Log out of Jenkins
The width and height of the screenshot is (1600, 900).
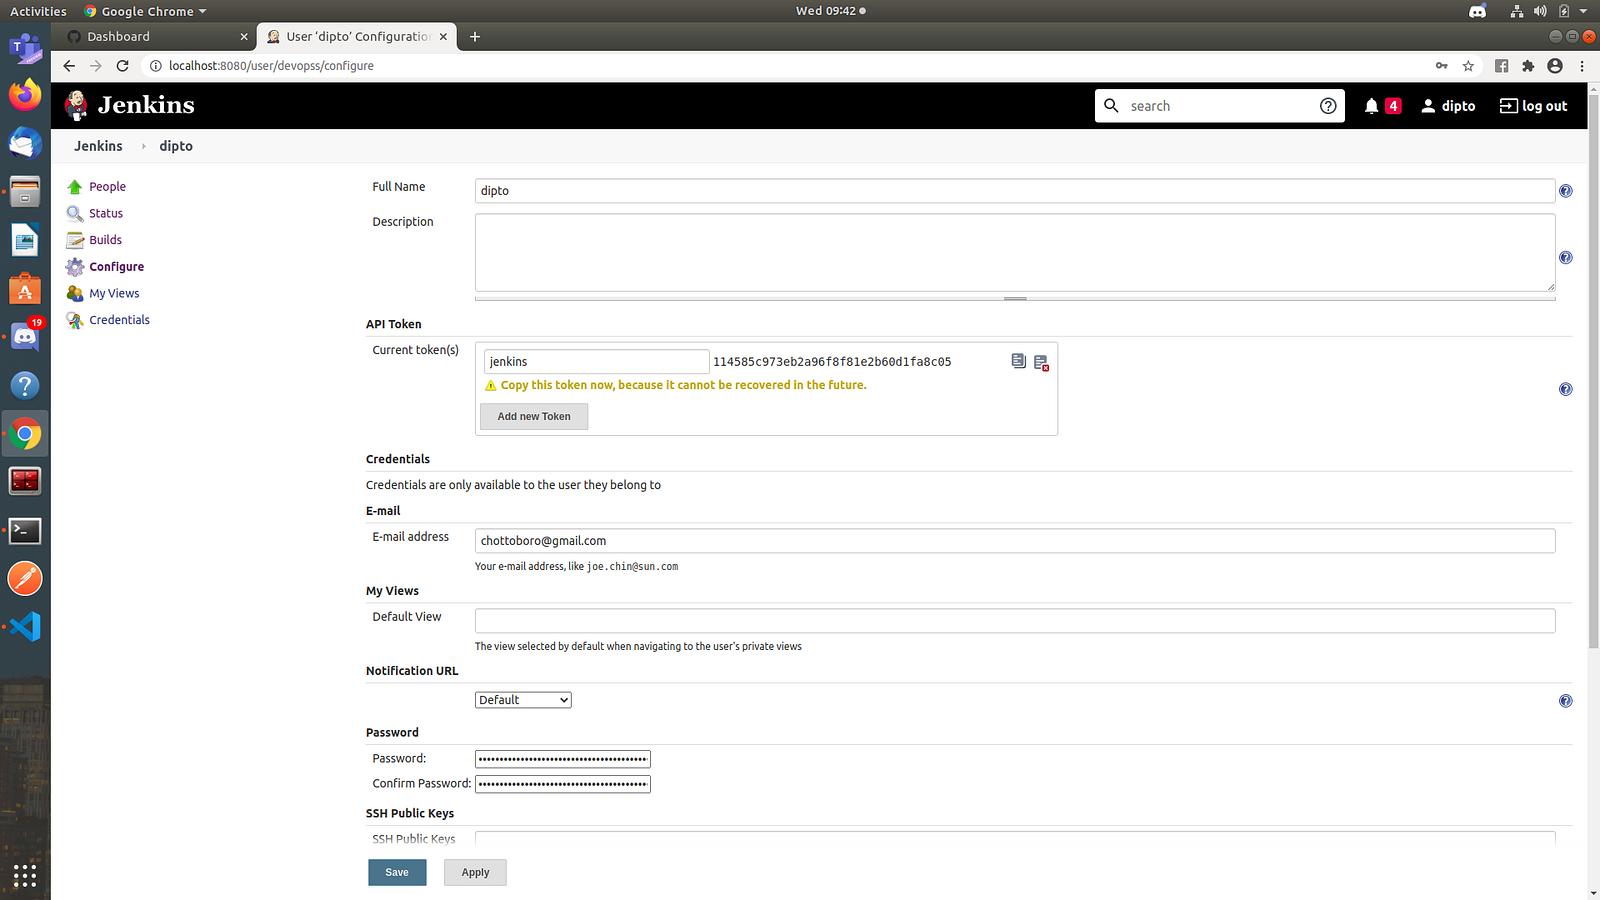(1533, 106)
